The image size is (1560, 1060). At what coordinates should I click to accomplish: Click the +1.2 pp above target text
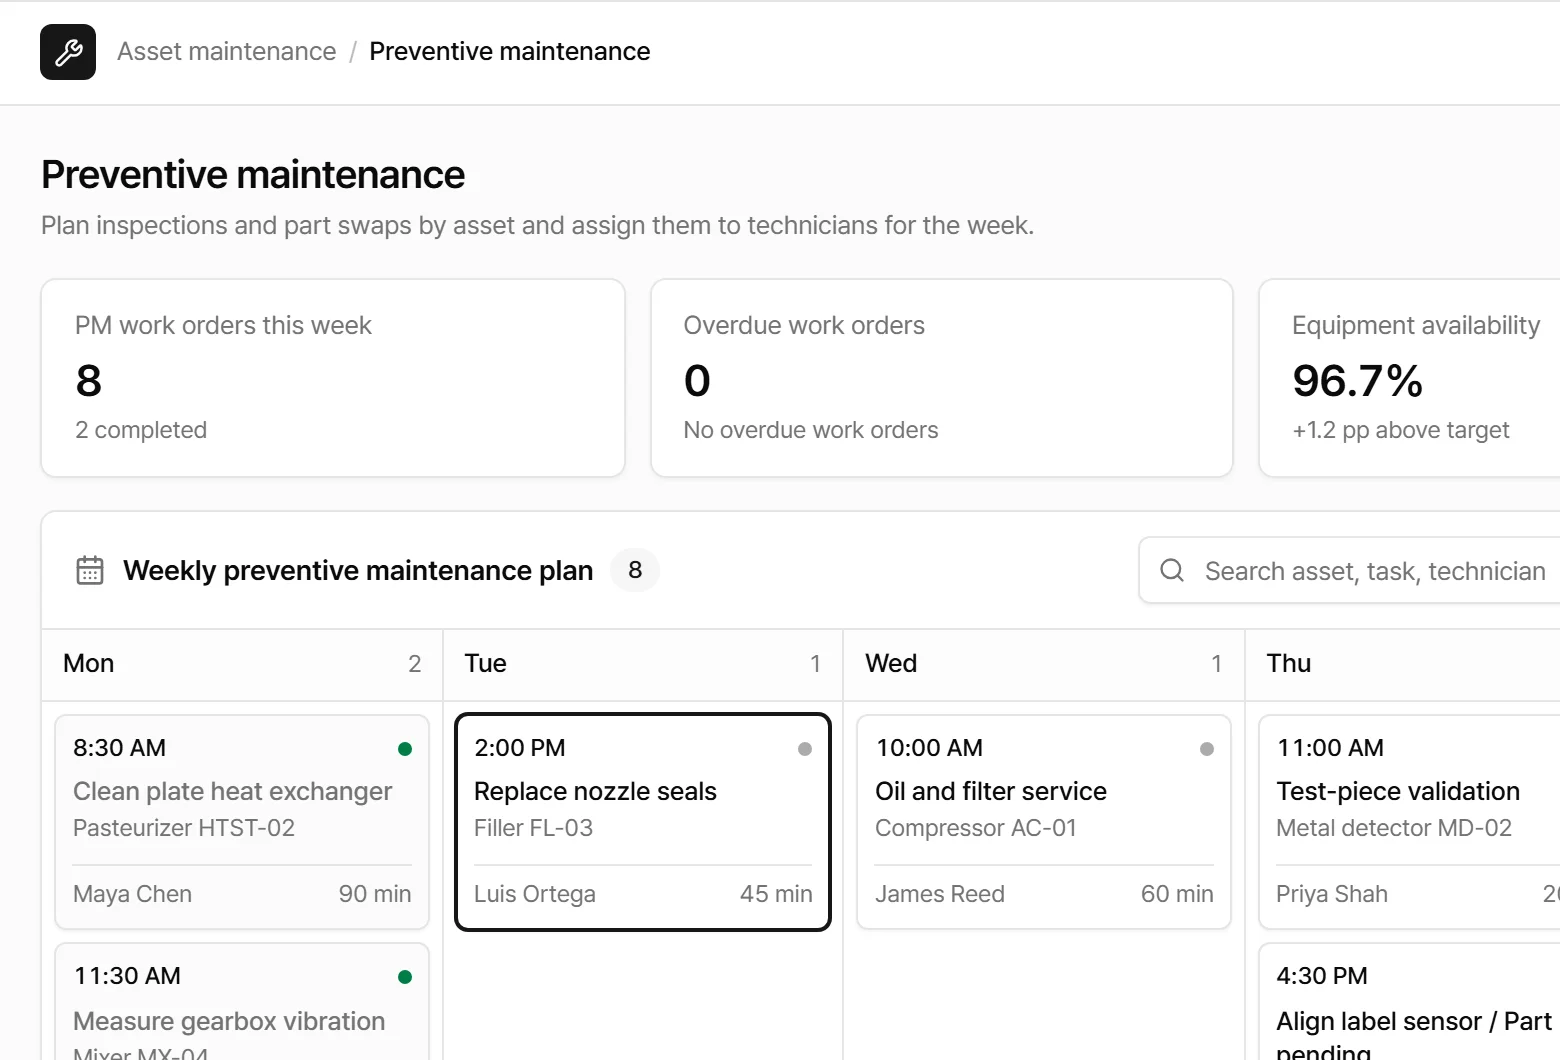tap(1401, 430)
